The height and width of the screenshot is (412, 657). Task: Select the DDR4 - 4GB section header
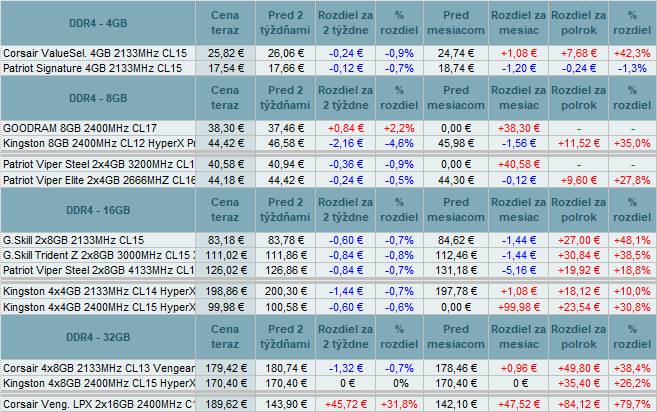click(x=98, y=23)
